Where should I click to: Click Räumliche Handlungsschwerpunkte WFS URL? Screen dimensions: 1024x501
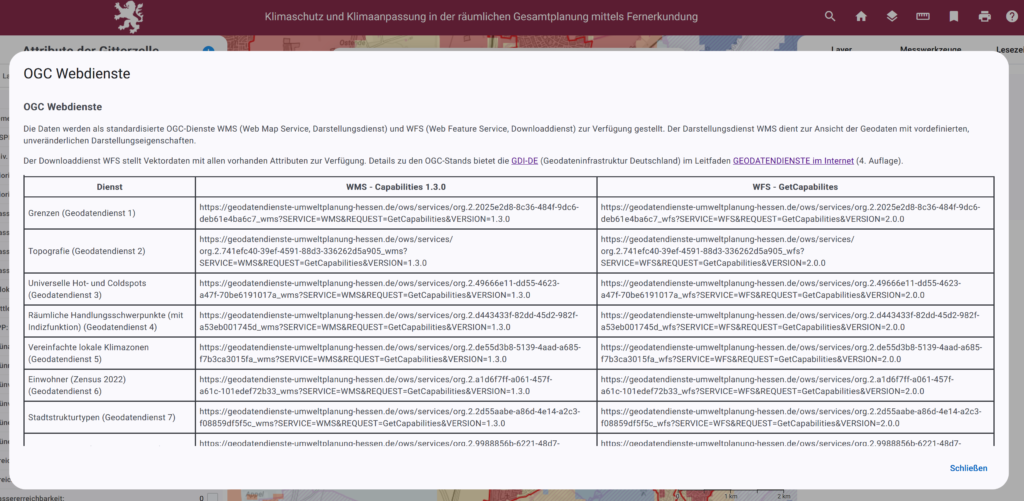coord(790,321)
